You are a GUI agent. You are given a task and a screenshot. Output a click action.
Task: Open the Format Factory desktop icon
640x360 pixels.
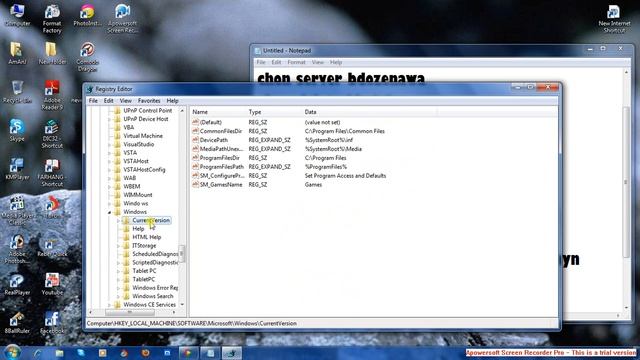pos(52,18)
